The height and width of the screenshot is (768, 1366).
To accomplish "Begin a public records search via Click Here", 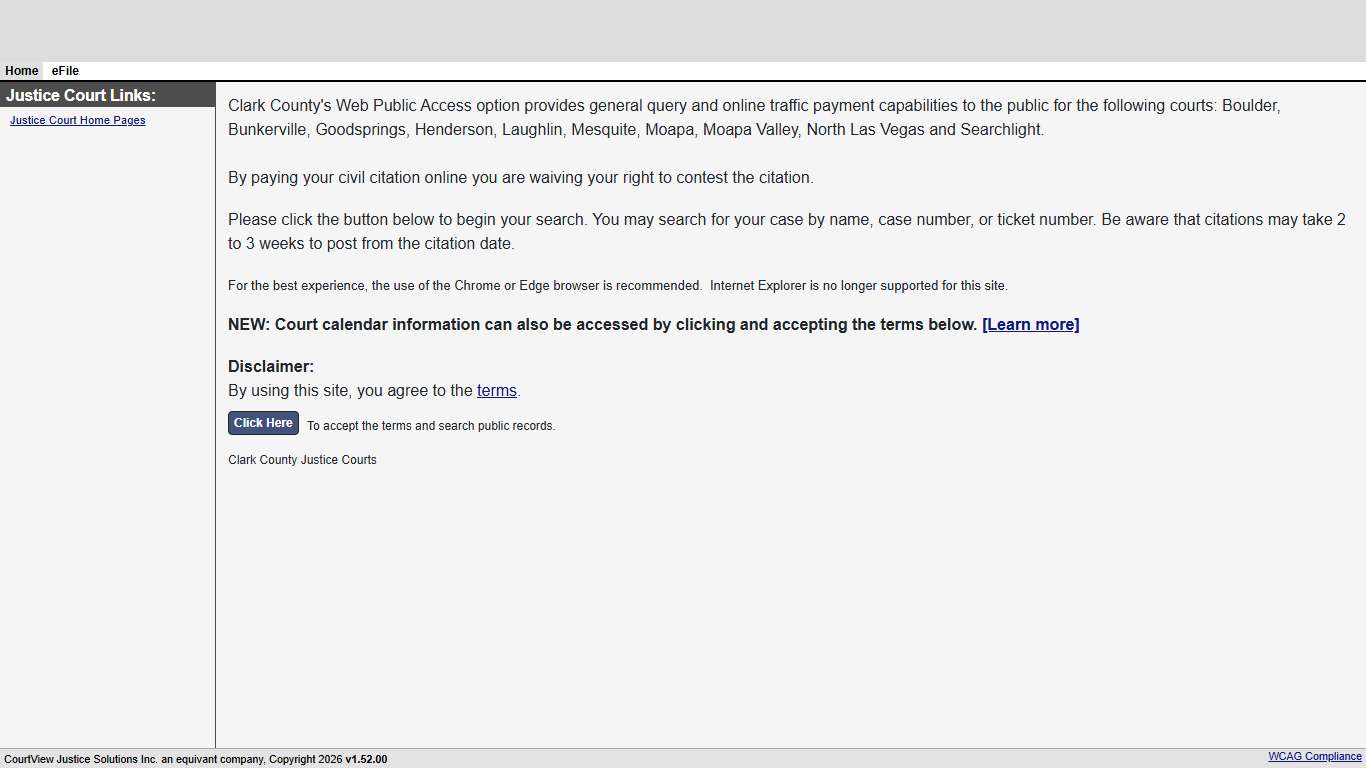I will 263,423.
